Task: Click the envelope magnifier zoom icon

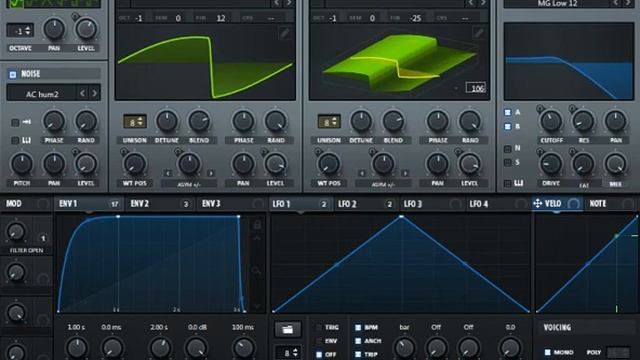Action: (x=256, y=270)
